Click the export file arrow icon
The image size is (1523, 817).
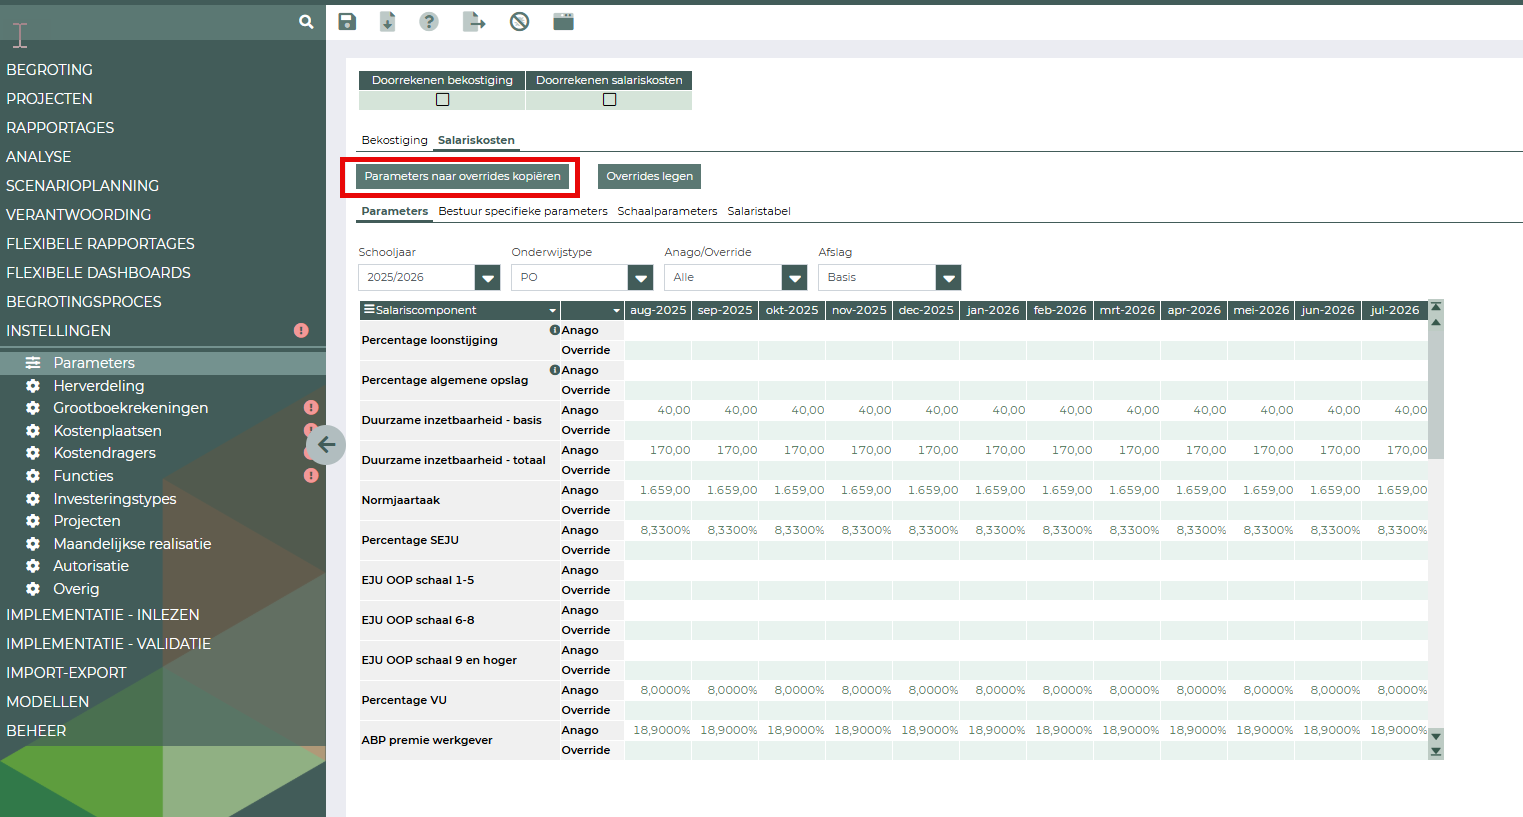click(474, 22)
